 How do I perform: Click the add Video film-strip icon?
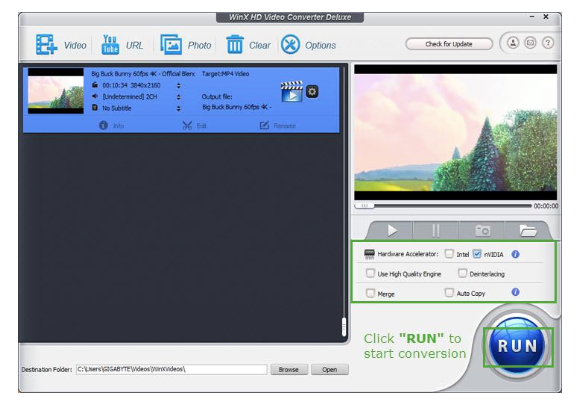pyautogui.click(x=46, y=45)
